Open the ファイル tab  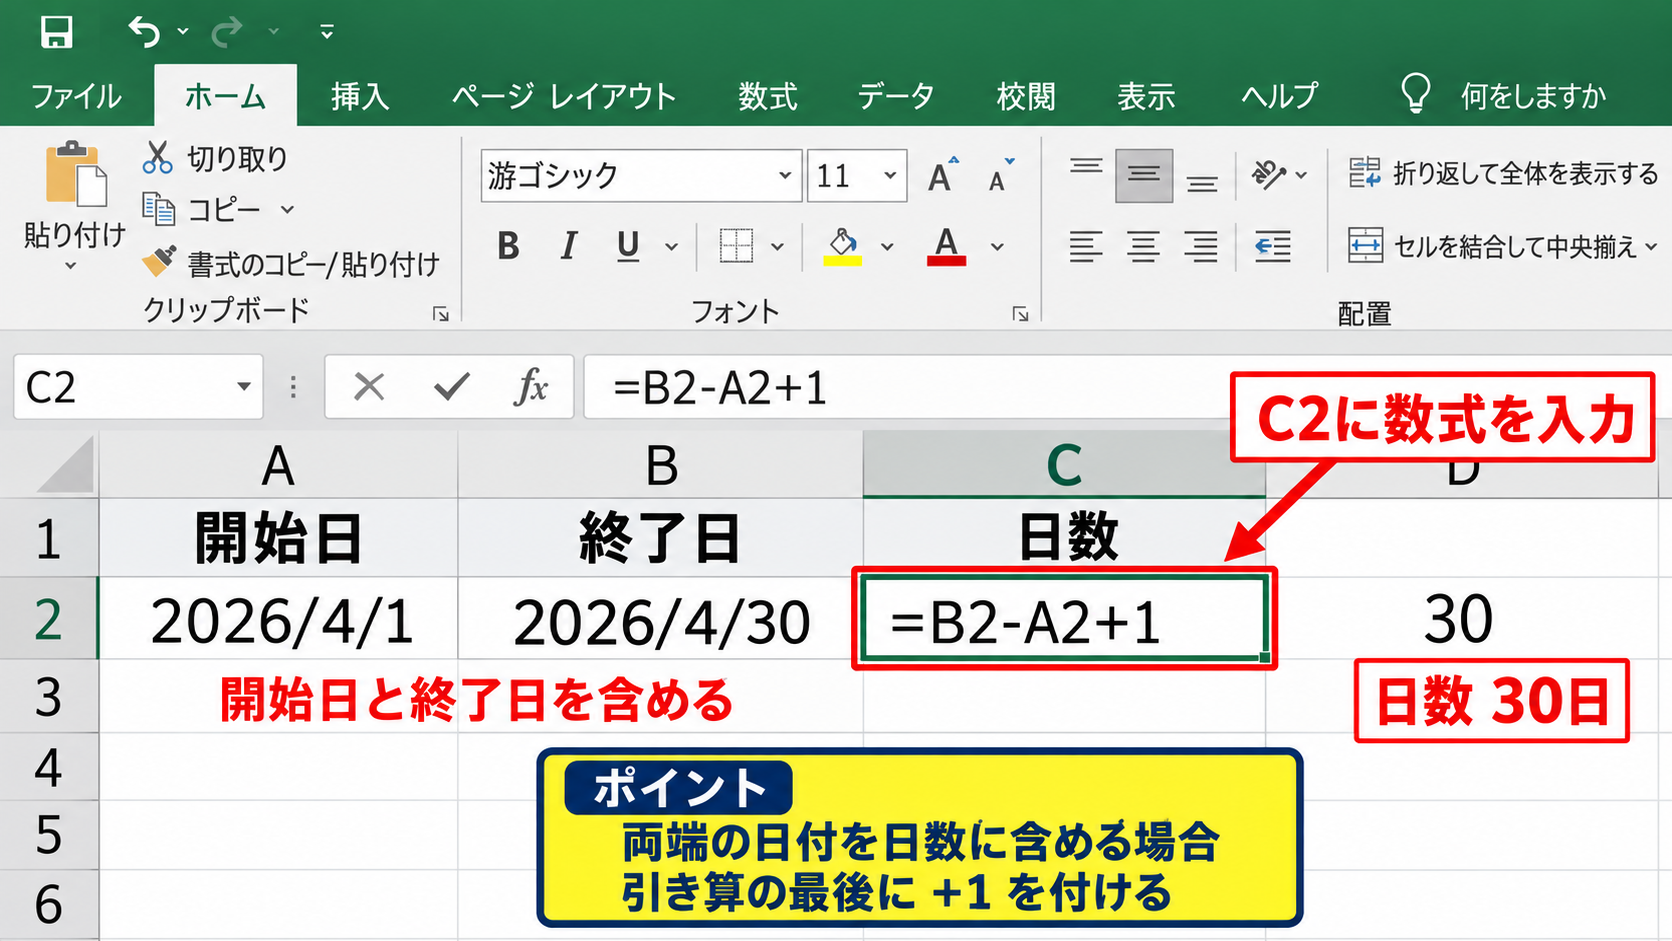click(x=76, y=96)
